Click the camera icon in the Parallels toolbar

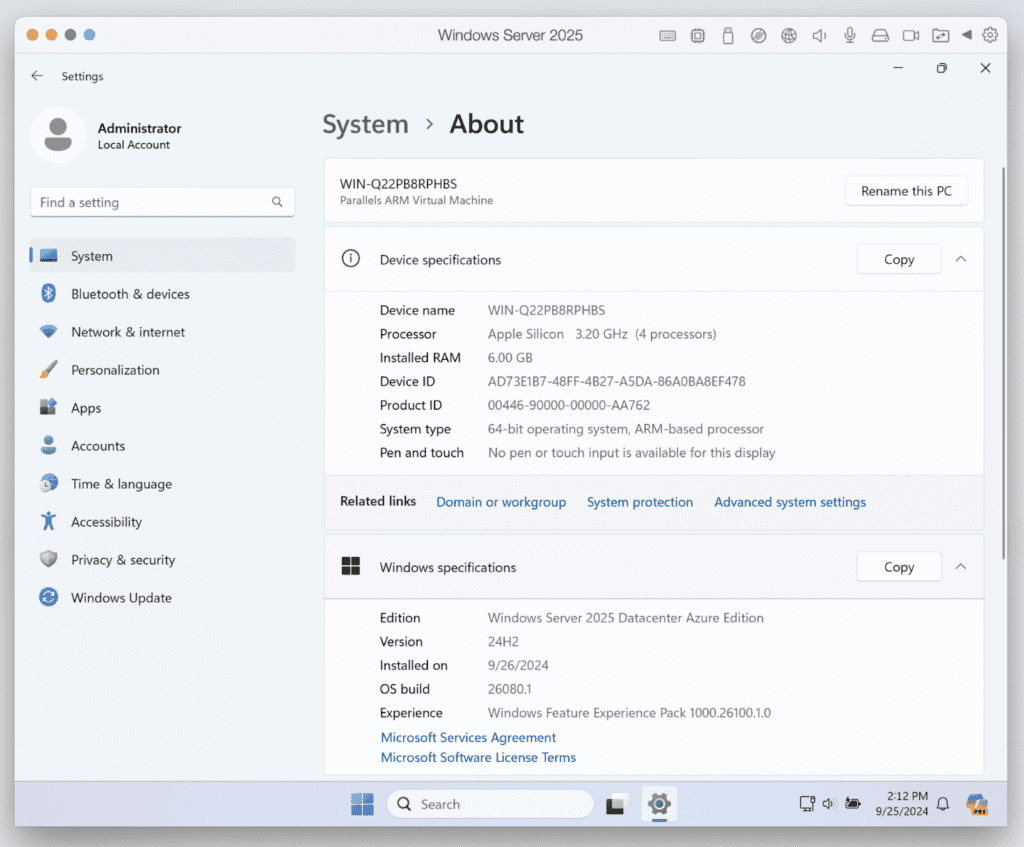910,35
